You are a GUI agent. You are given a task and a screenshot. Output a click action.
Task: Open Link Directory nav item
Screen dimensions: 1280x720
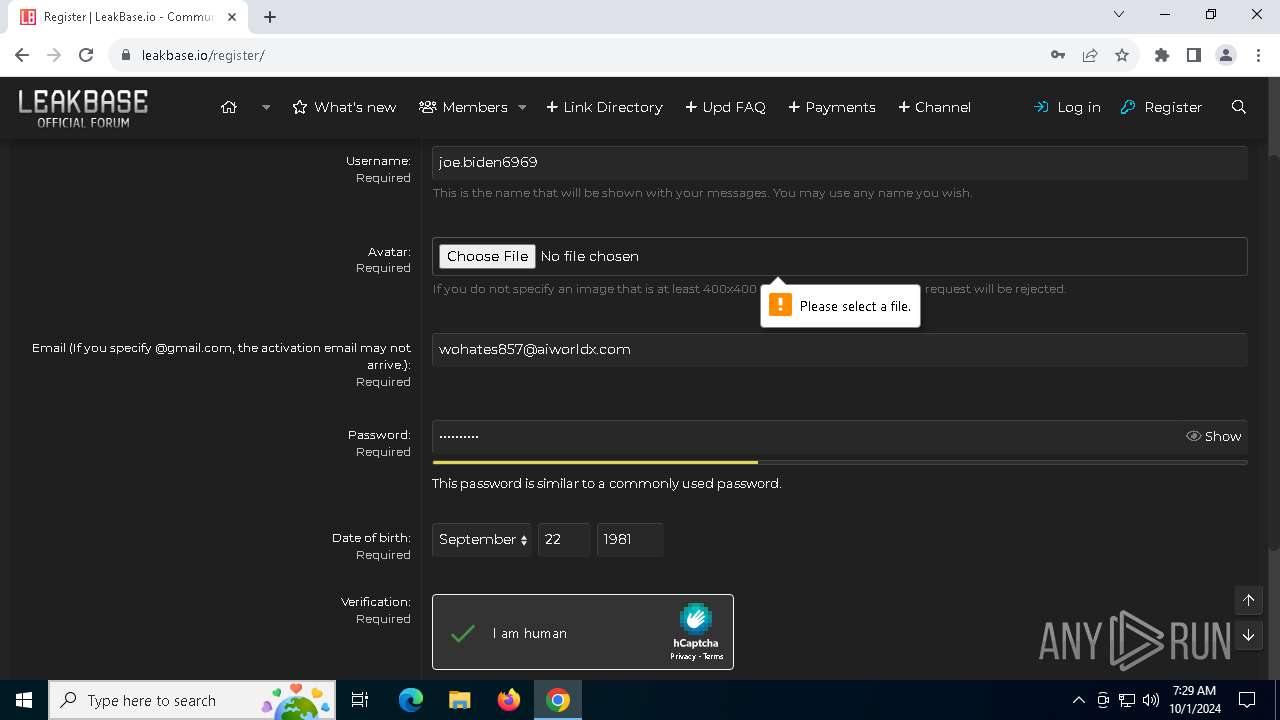click(x=604, y=107)
